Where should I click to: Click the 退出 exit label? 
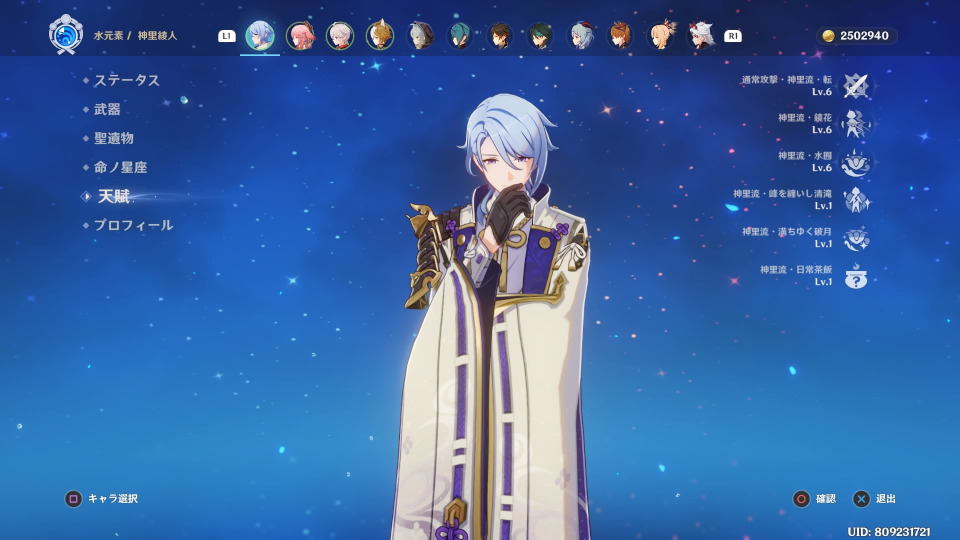click(886, 499)
